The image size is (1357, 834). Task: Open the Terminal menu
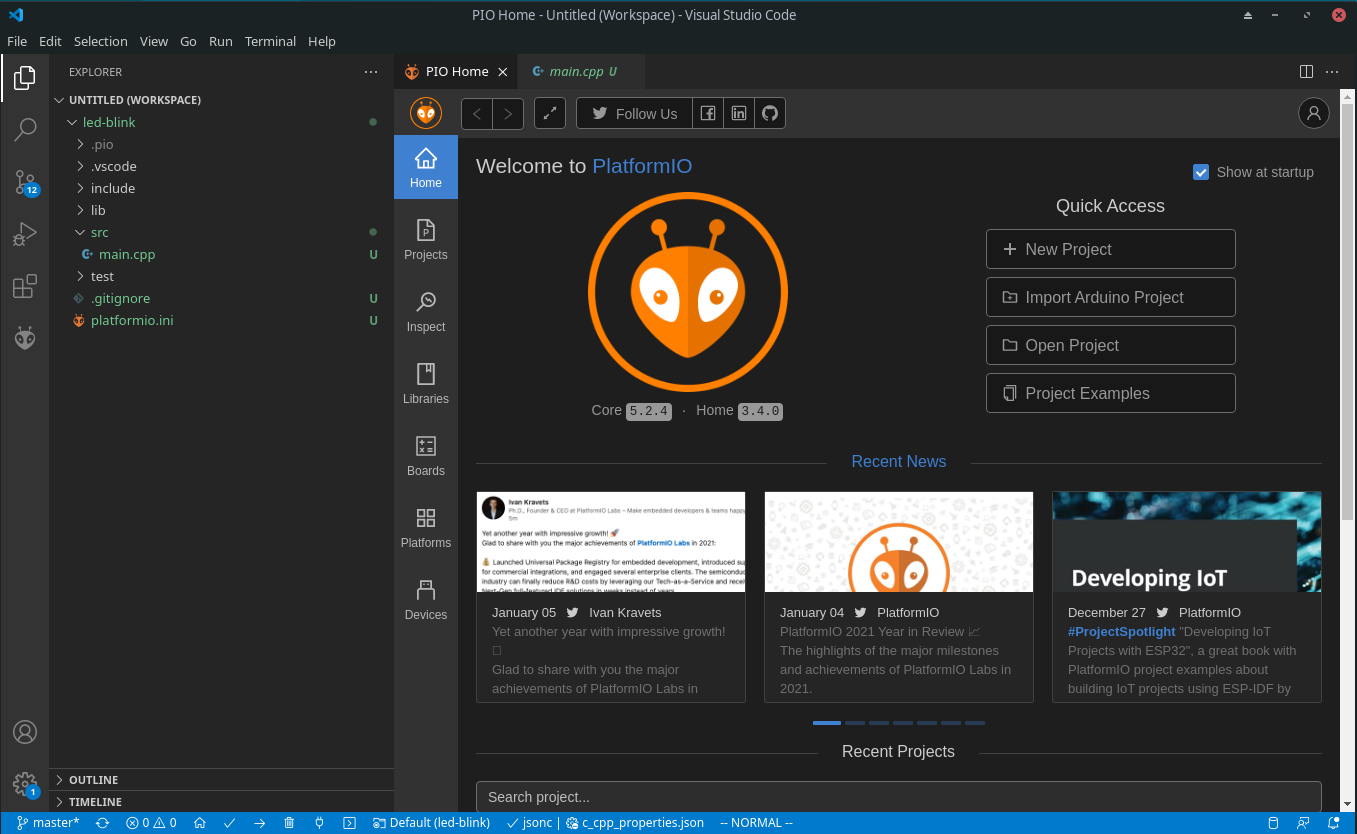[x=271, y=41]
